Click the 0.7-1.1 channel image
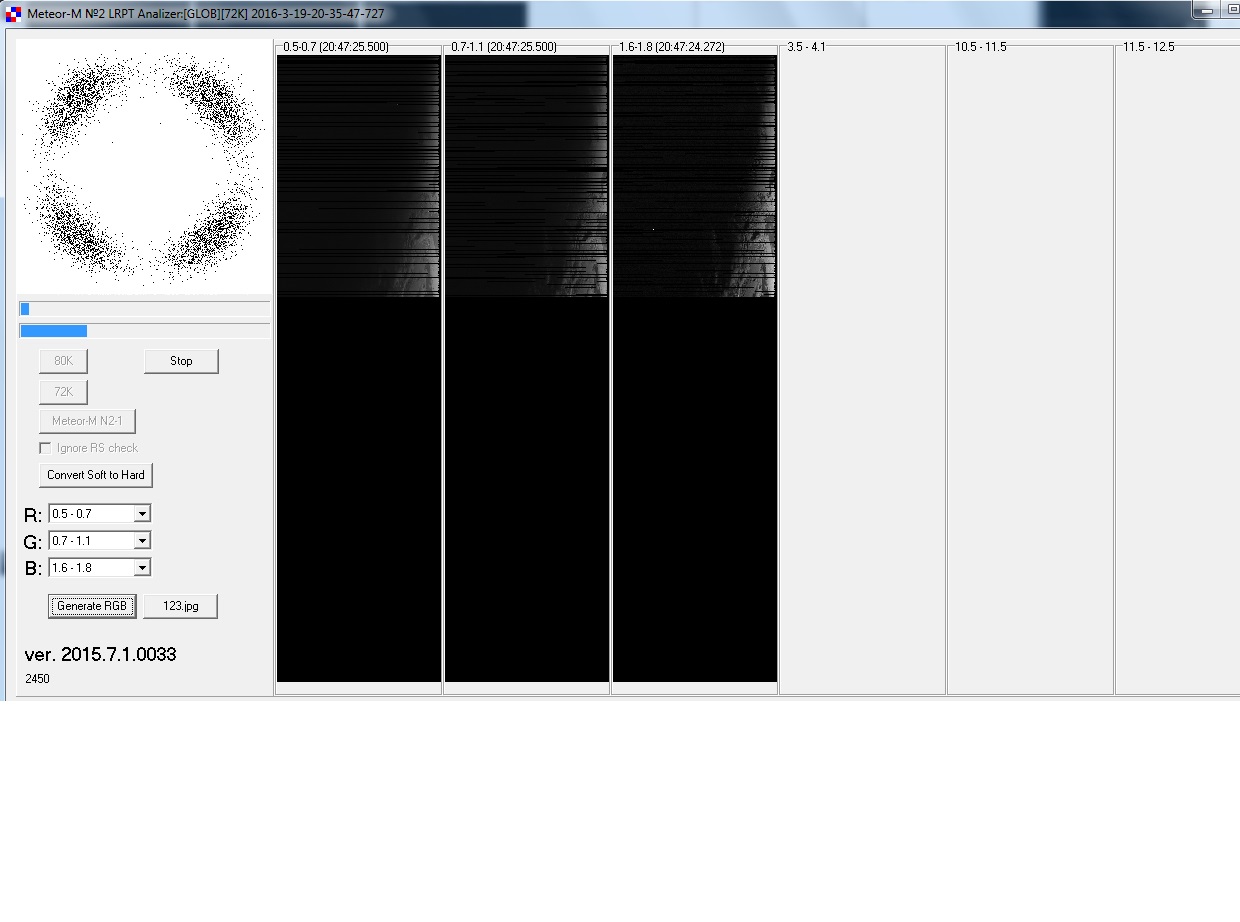This screenshot has width=1240, height=922. pyautogui.click(x=527, y=368)
